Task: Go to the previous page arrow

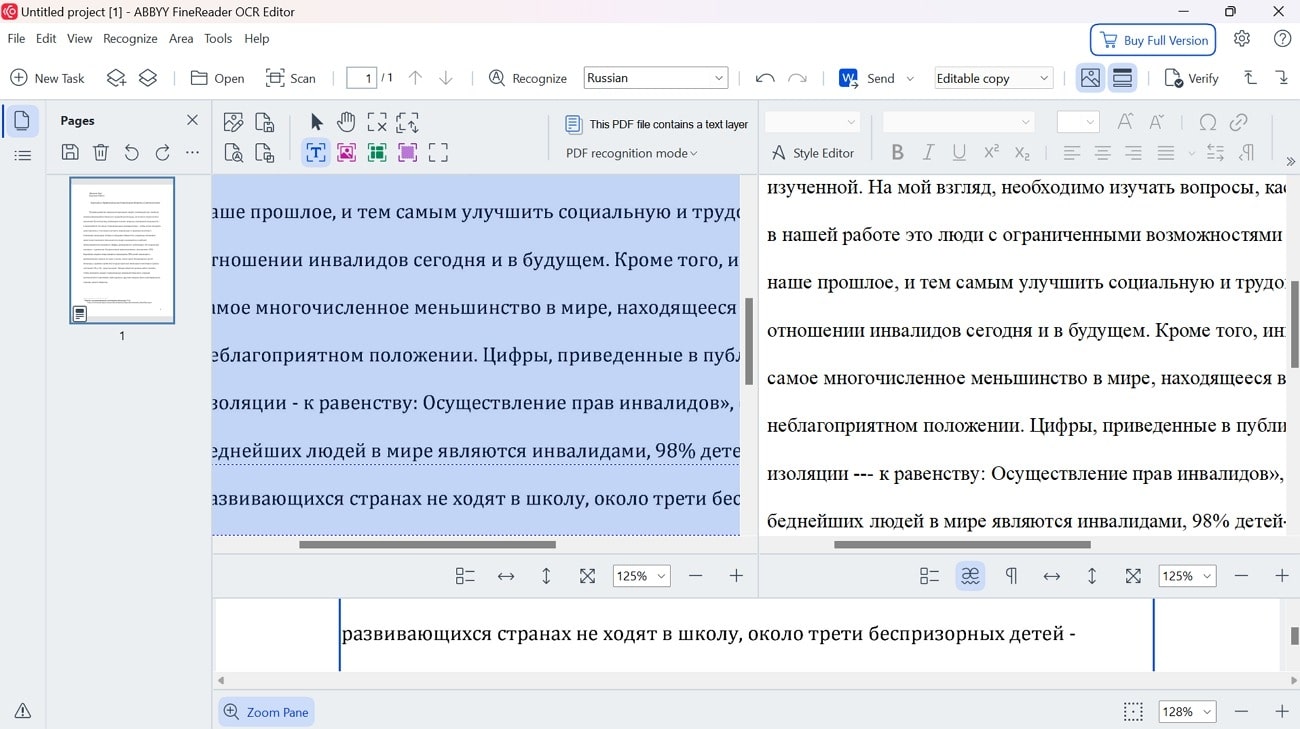Action: click(415, 78)
